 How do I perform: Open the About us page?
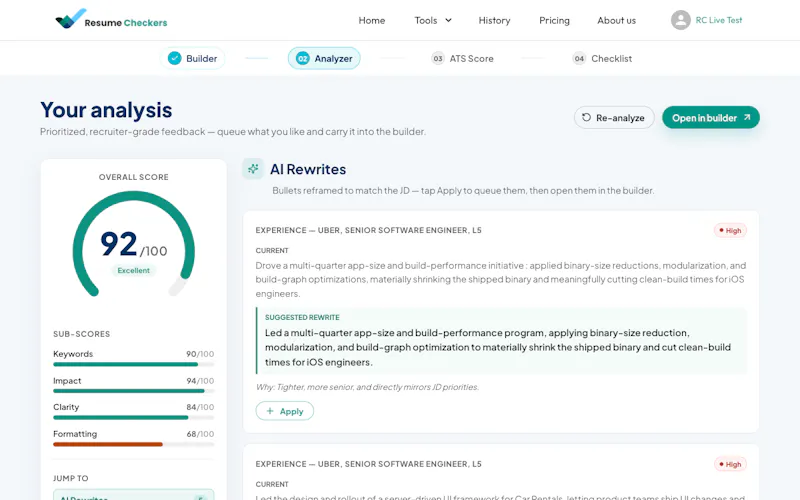click(616, 20)
